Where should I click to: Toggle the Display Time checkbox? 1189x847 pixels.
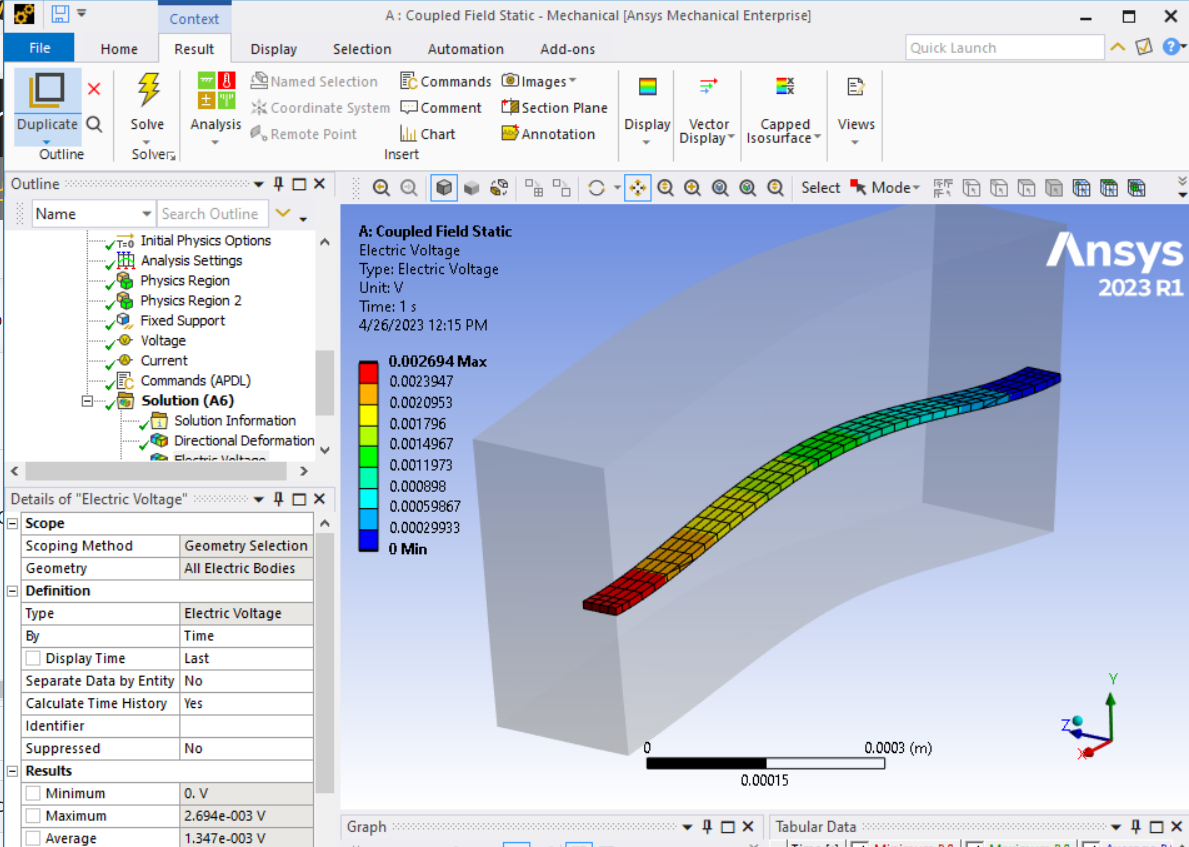[x=33, y=658]
